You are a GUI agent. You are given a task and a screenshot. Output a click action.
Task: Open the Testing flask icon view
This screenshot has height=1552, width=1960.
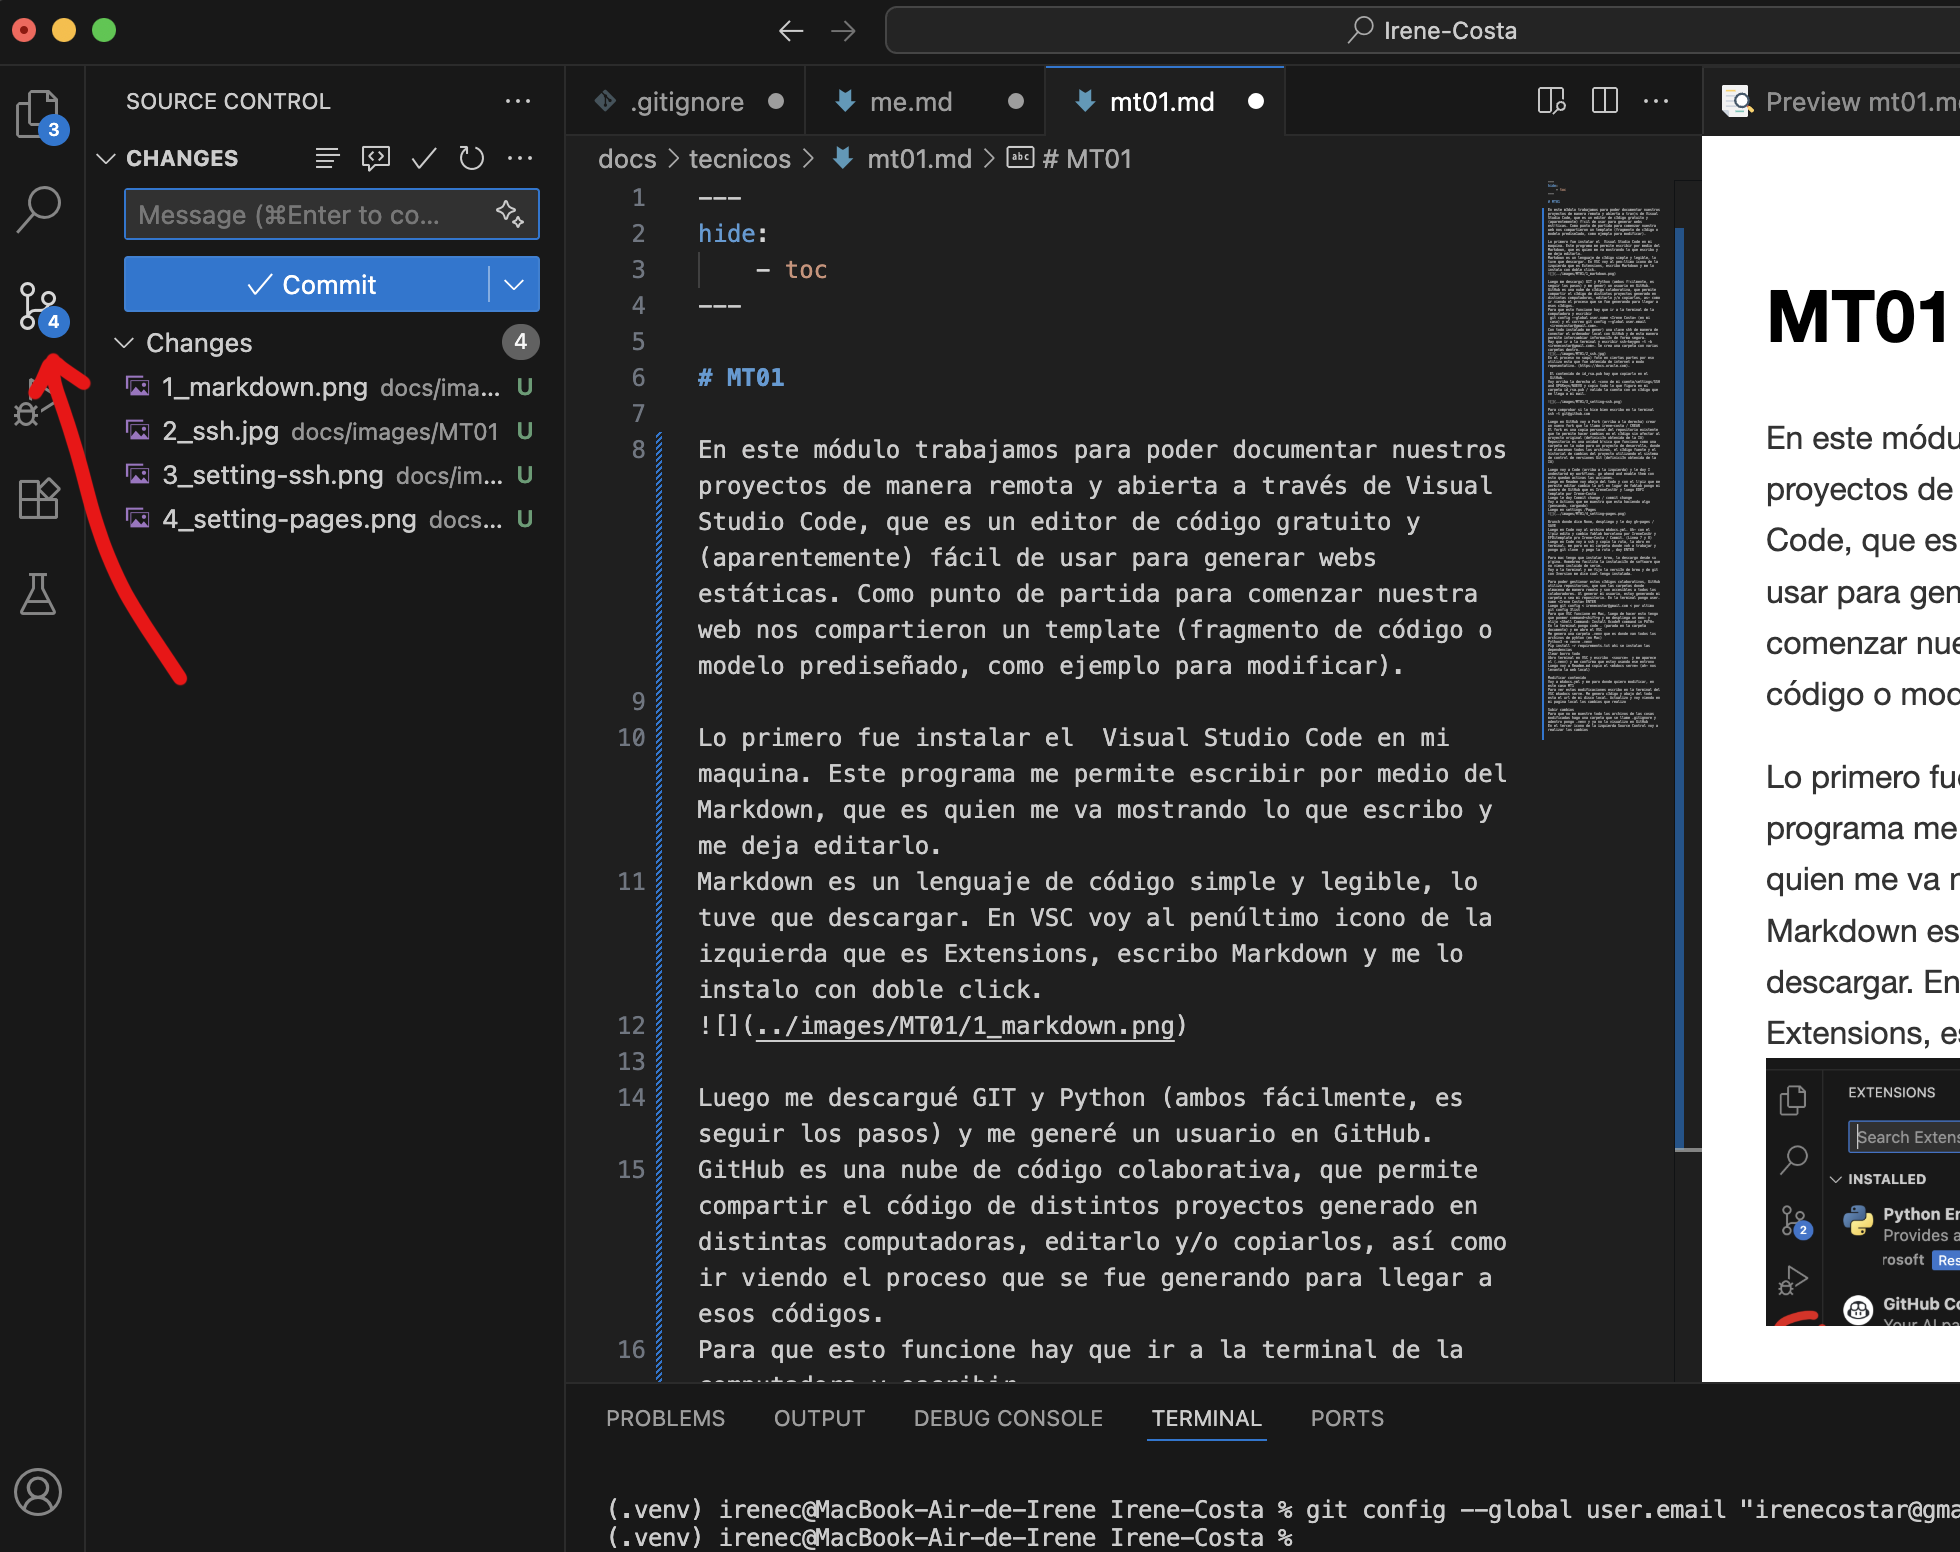click(x=38, y=594)
